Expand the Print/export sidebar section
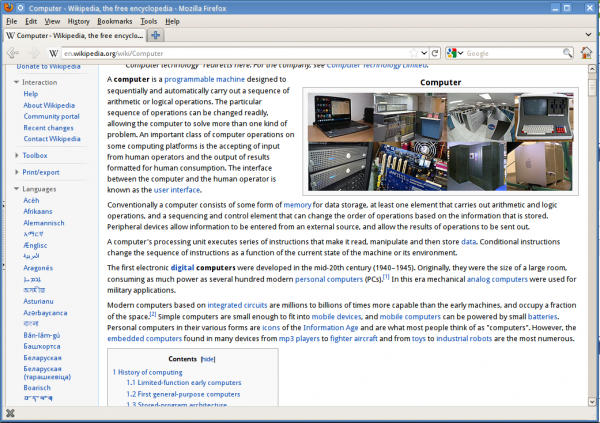Image resolution: width=600 pixels, height=423 pixels. [x=16, y=172]
